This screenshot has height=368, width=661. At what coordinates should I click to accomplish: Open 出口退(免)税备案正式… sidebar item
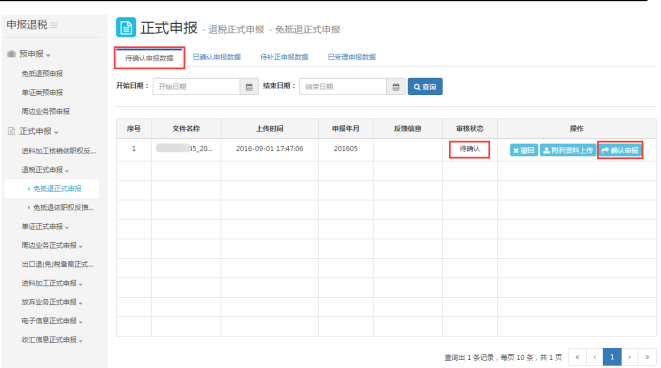(58, 264)
